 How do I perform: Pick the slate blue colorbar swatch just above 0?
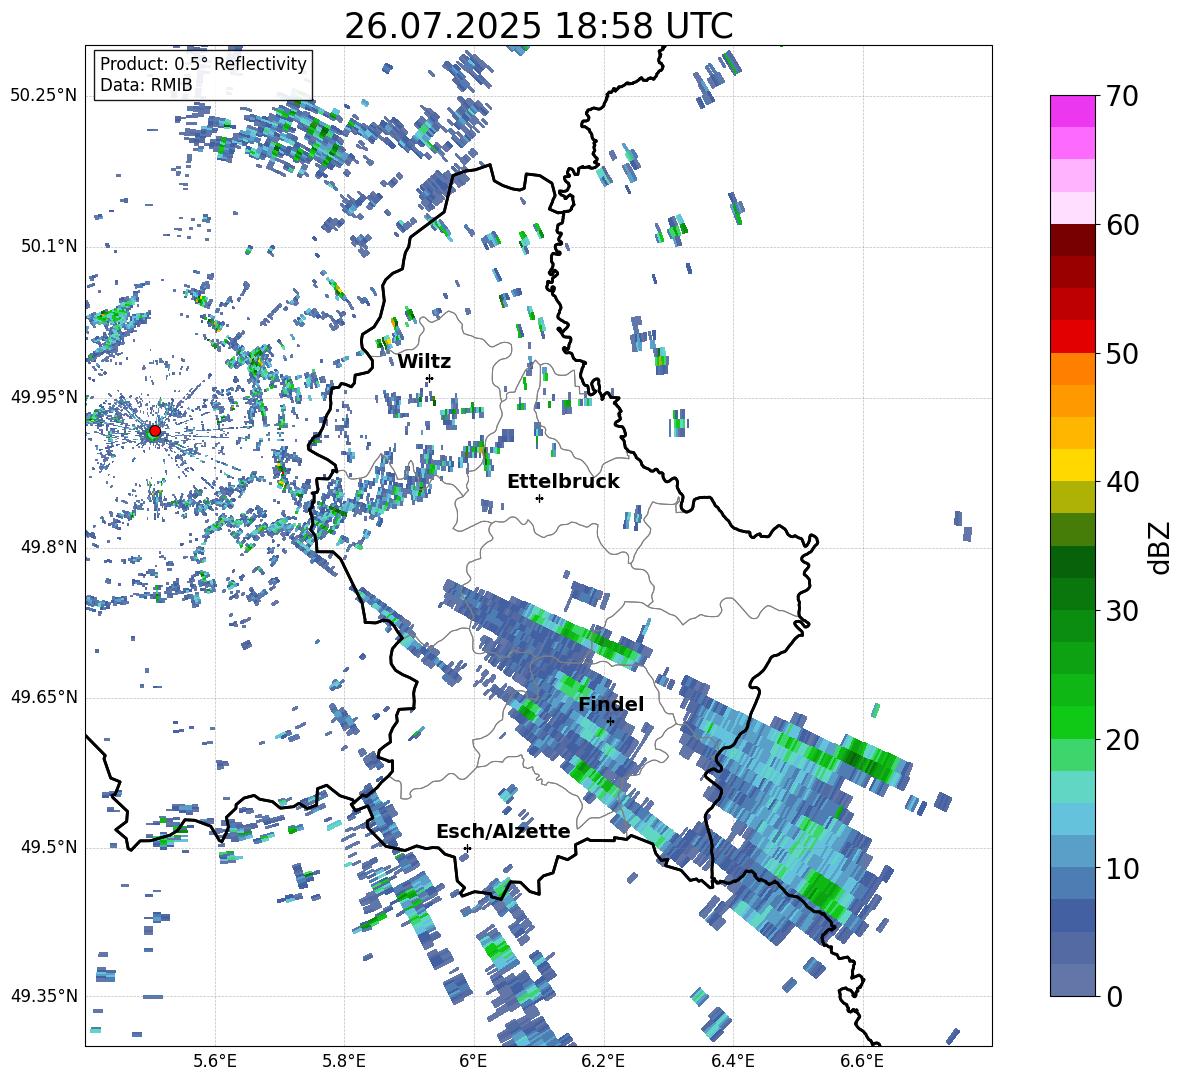(1072, 980)
